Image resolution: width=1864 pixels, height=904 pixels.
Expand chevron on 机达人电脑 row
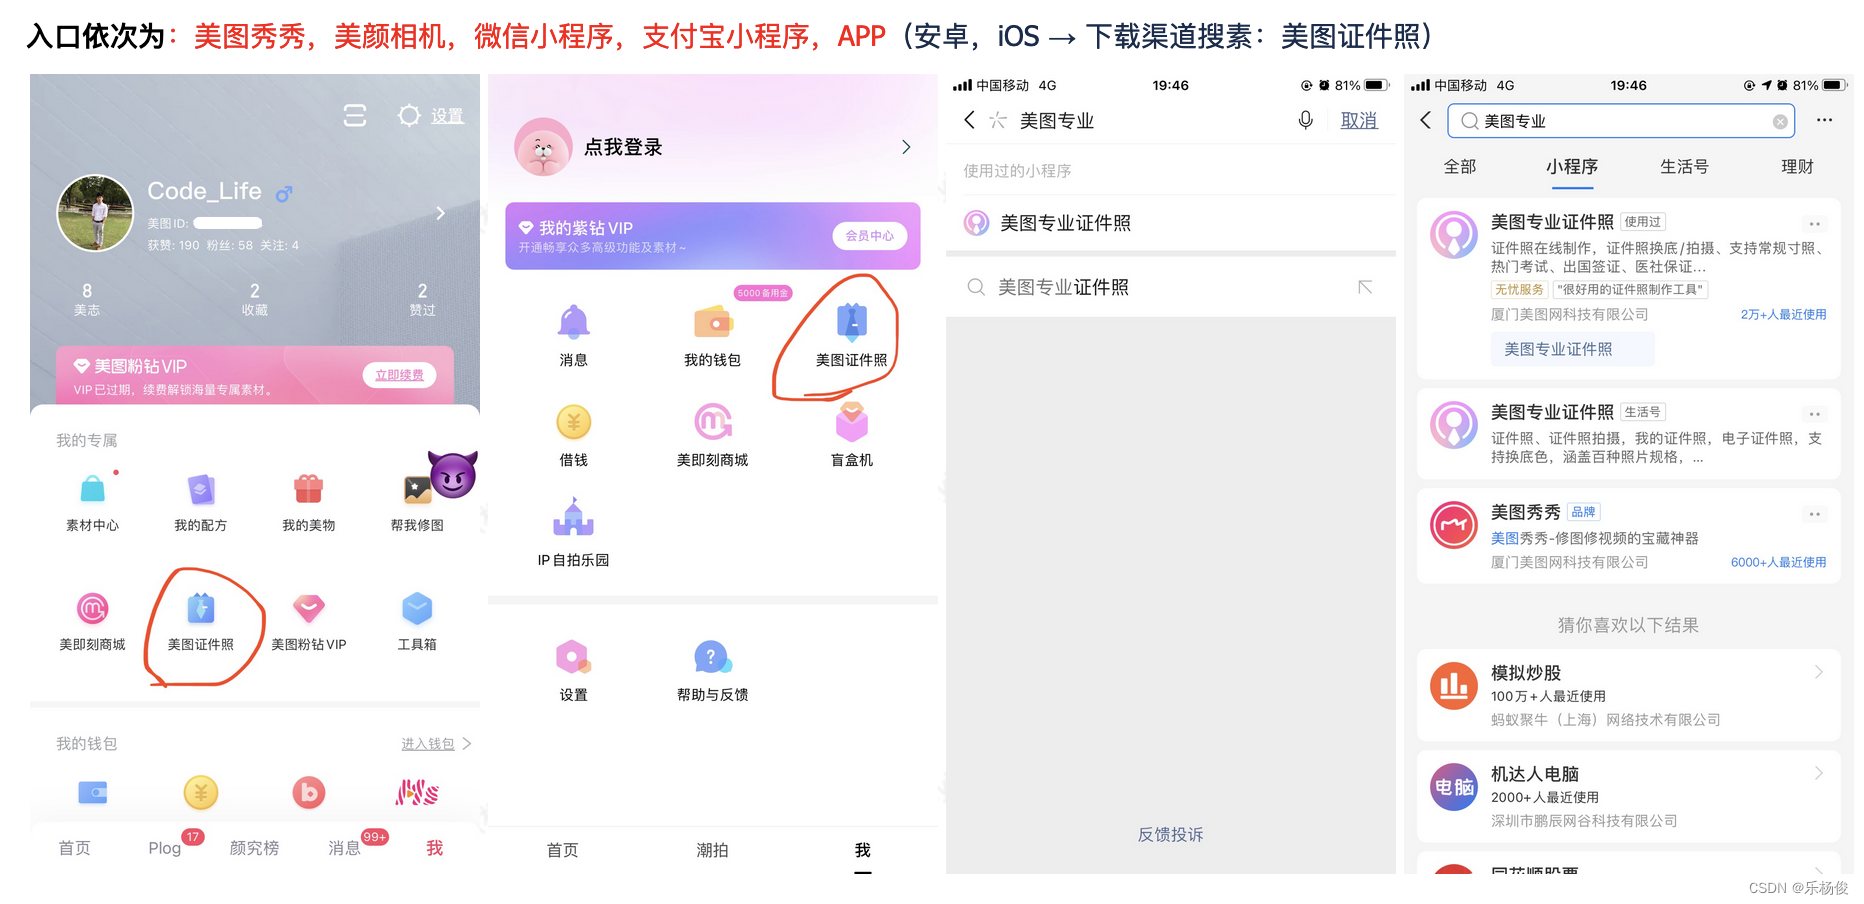tap(1819, 773)
